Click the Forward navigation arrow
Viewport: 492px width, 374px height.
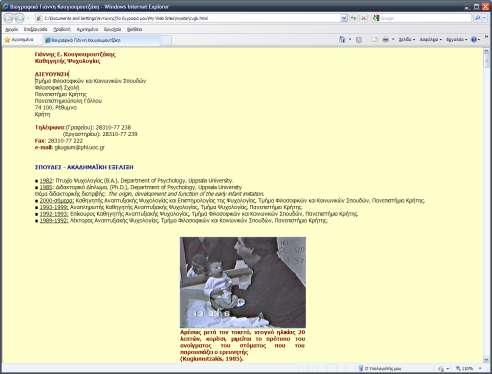[x=20, y=18]
